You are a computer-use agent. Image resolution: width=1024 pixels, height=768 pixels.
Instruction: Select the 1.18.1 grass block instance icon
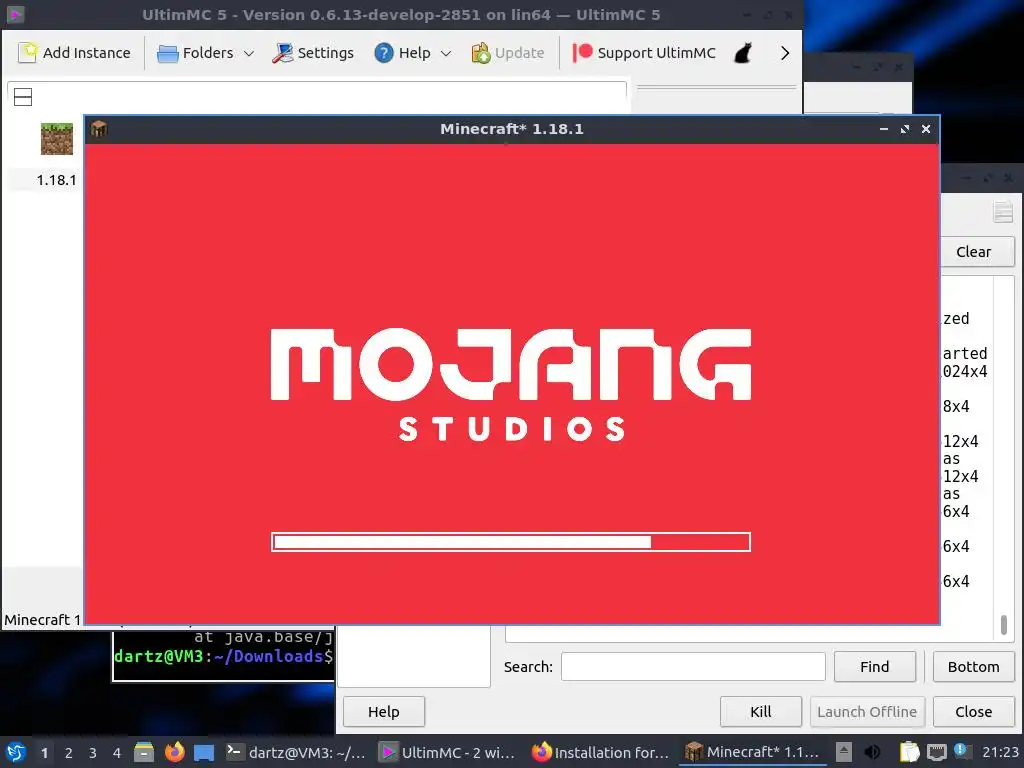57,138
